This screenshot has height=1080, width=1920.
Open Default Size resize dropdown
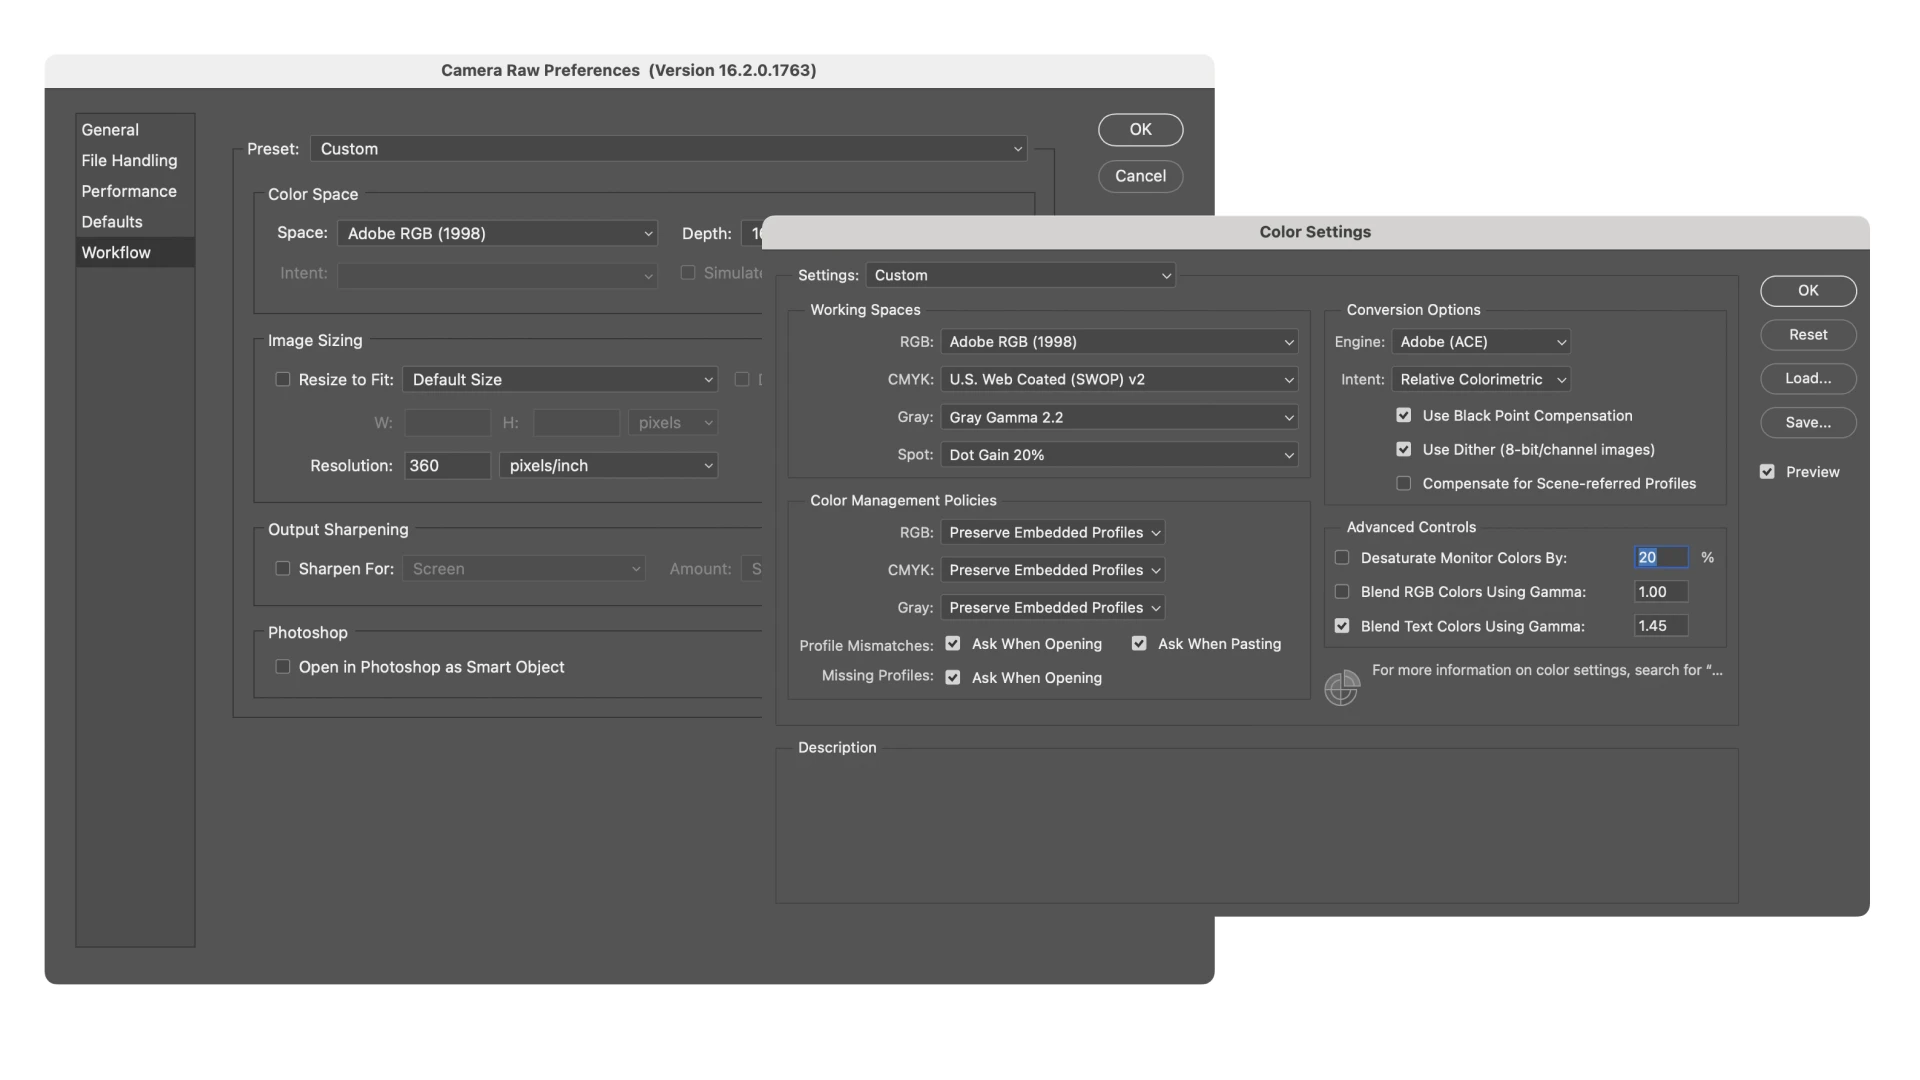[560, 380]
